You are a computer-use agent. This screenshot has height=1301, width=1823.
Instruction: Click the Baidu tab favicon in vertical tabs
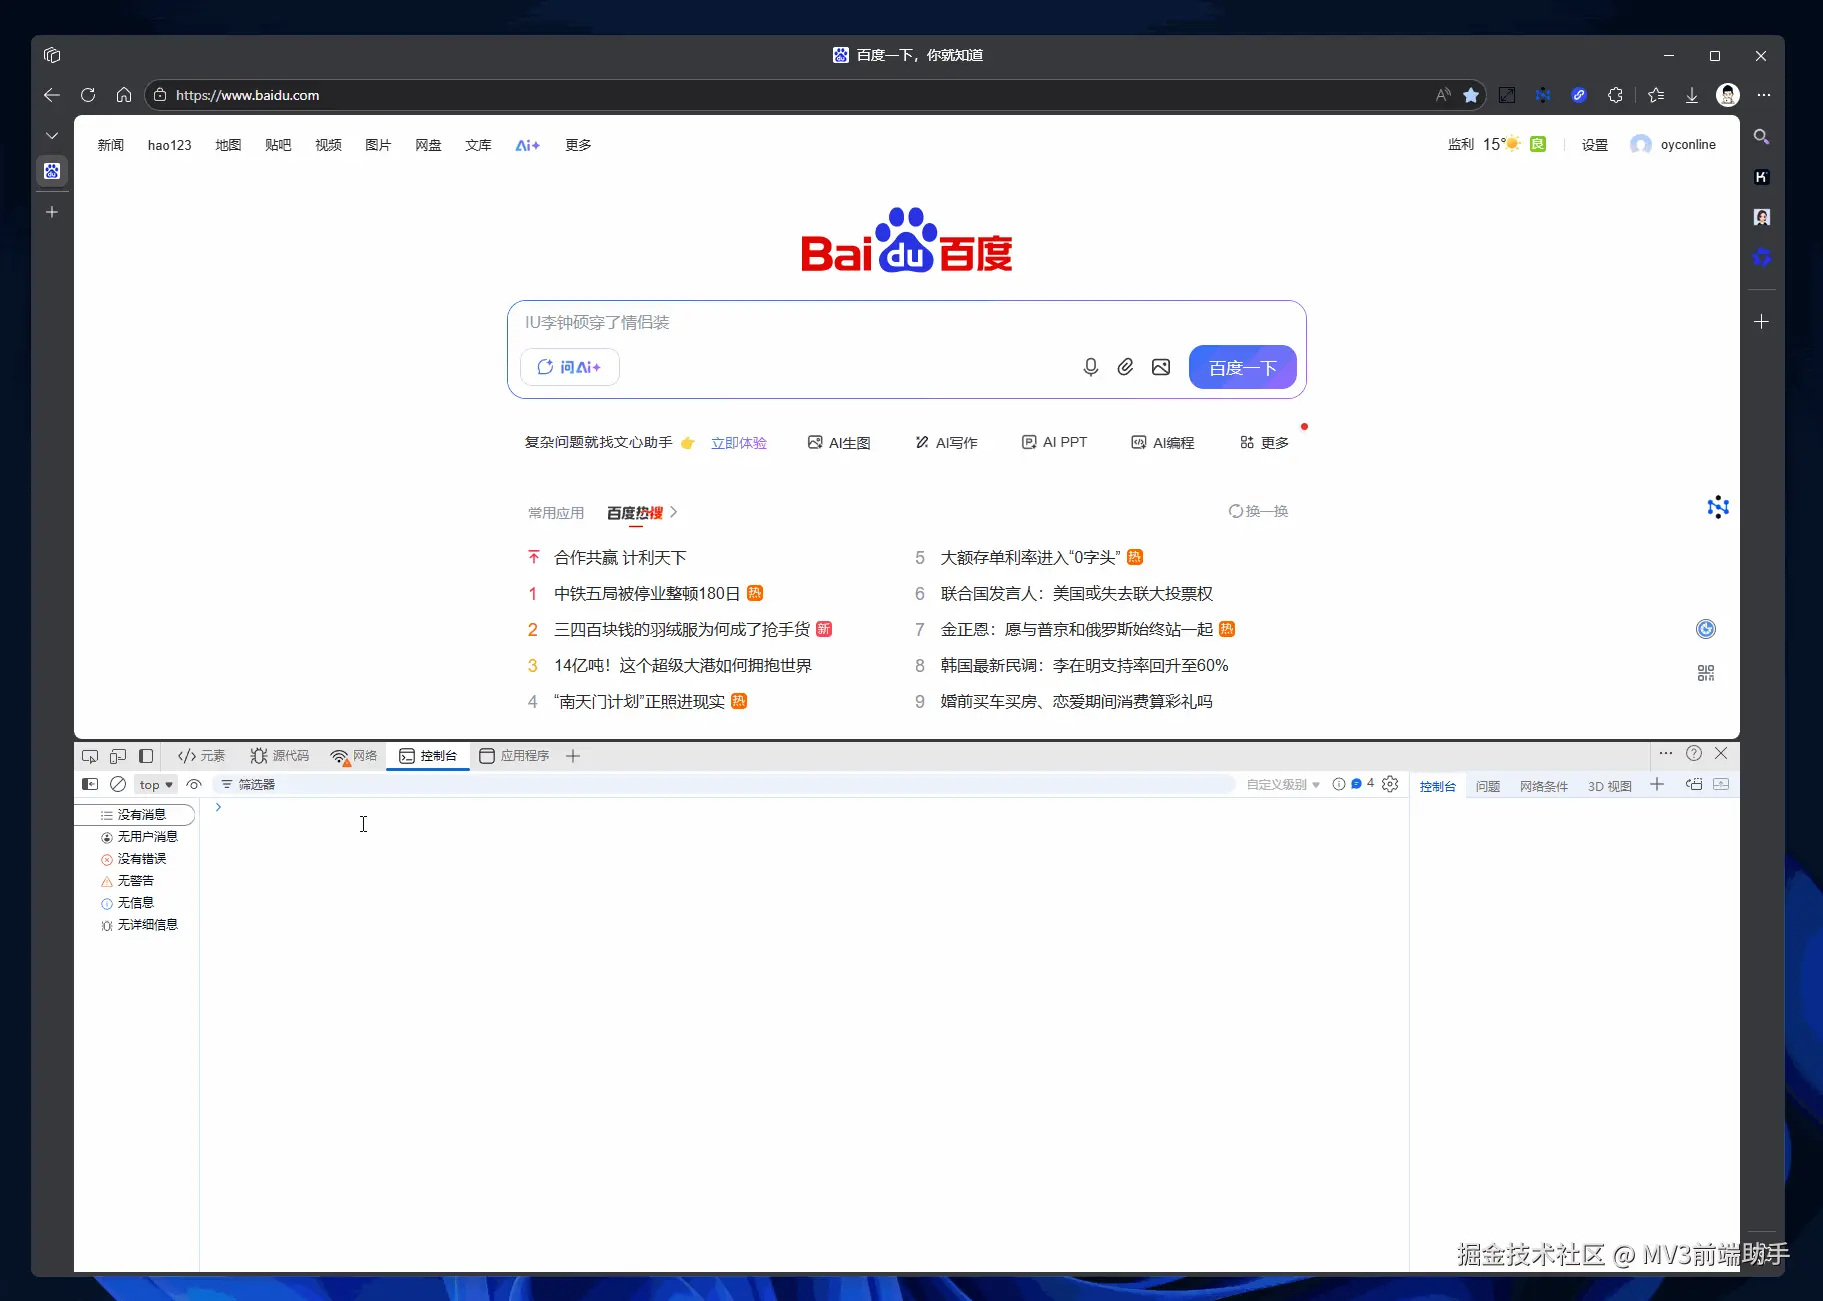[52, 171]
